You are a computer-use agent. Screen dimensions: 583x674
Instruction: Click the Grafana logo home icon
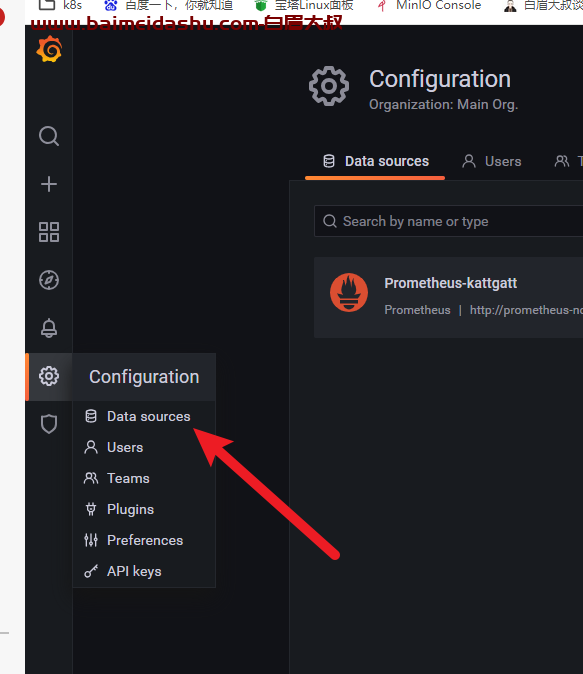pyautogui.click(x=49, y=49)
